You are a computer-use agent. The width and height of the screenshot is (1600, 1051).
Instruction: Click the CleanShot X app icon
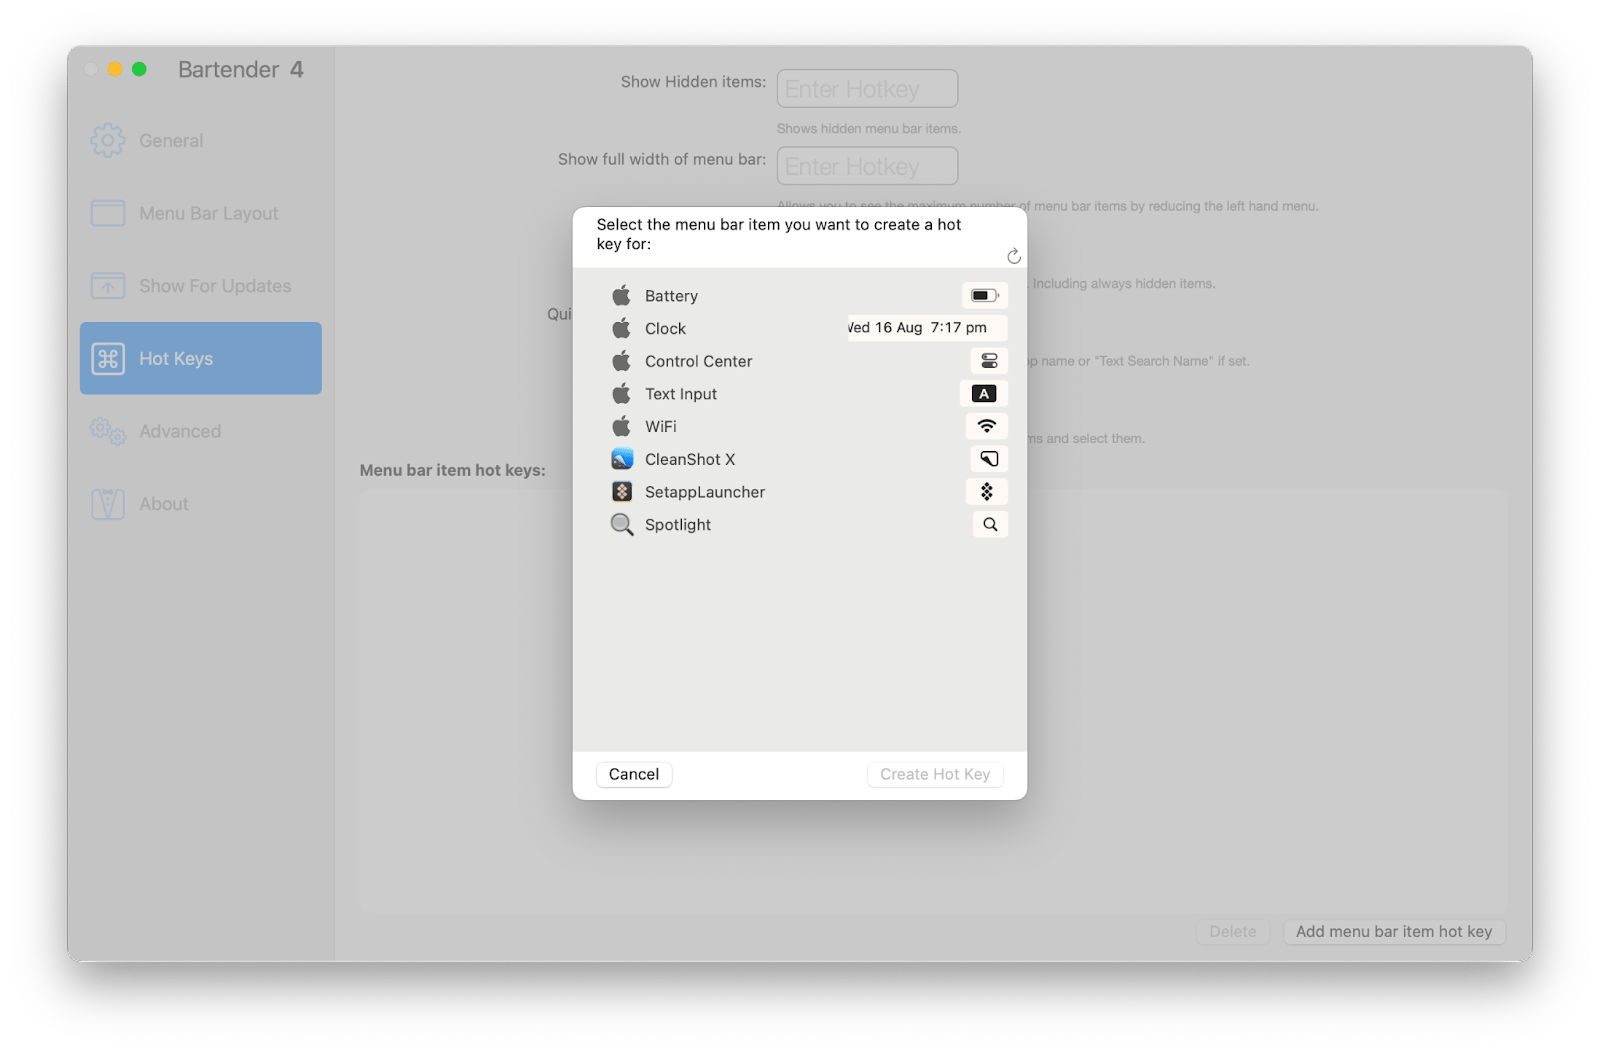(622, 459)
